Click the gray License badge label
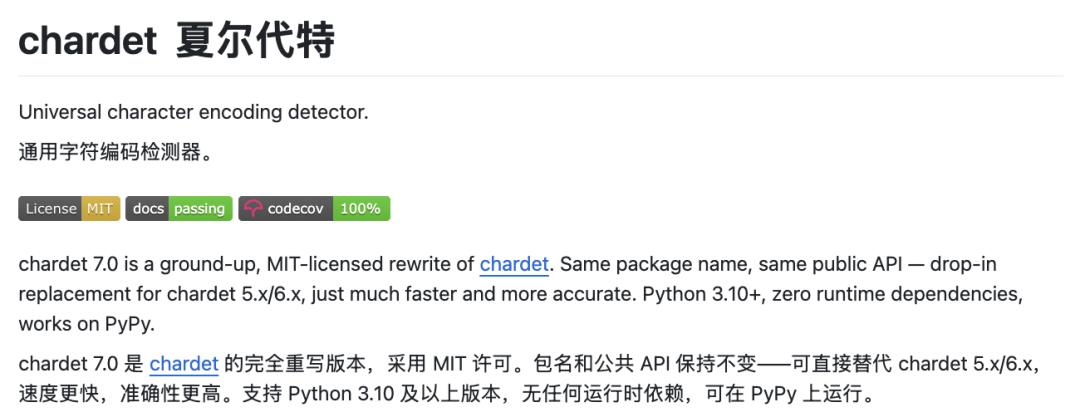This screenshot has width=1080, height=417. pos(51,209)
